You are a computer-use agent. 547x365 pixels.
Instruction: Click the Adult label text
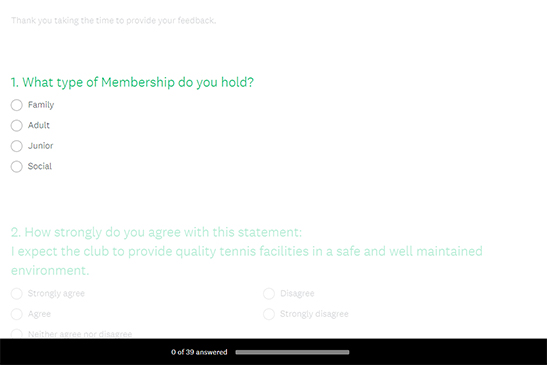coord(39,125)
